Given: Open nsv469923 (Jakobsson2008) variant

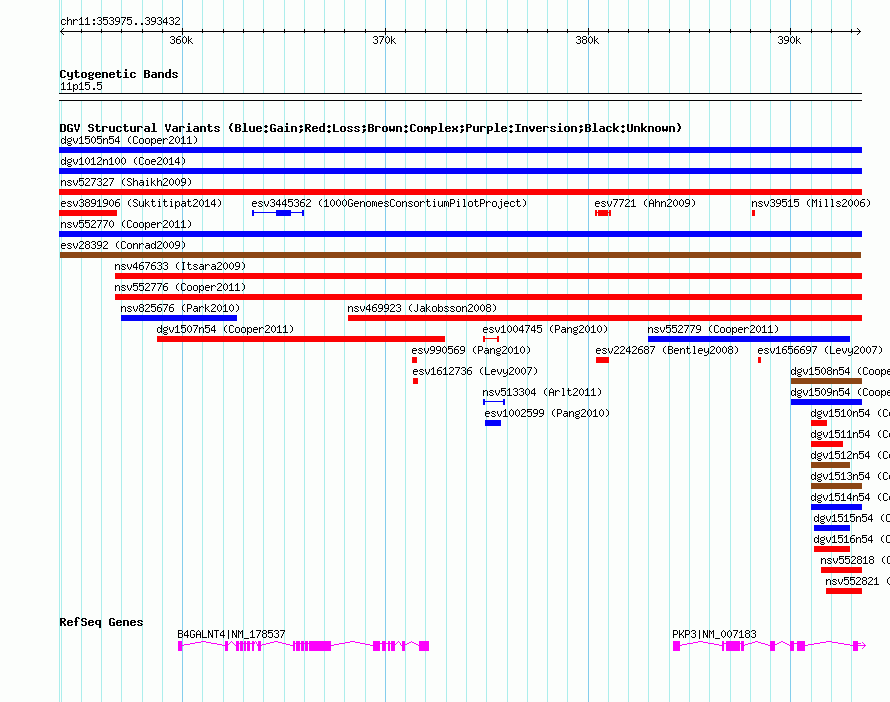Looking at the screenshot, I should 605,318.
